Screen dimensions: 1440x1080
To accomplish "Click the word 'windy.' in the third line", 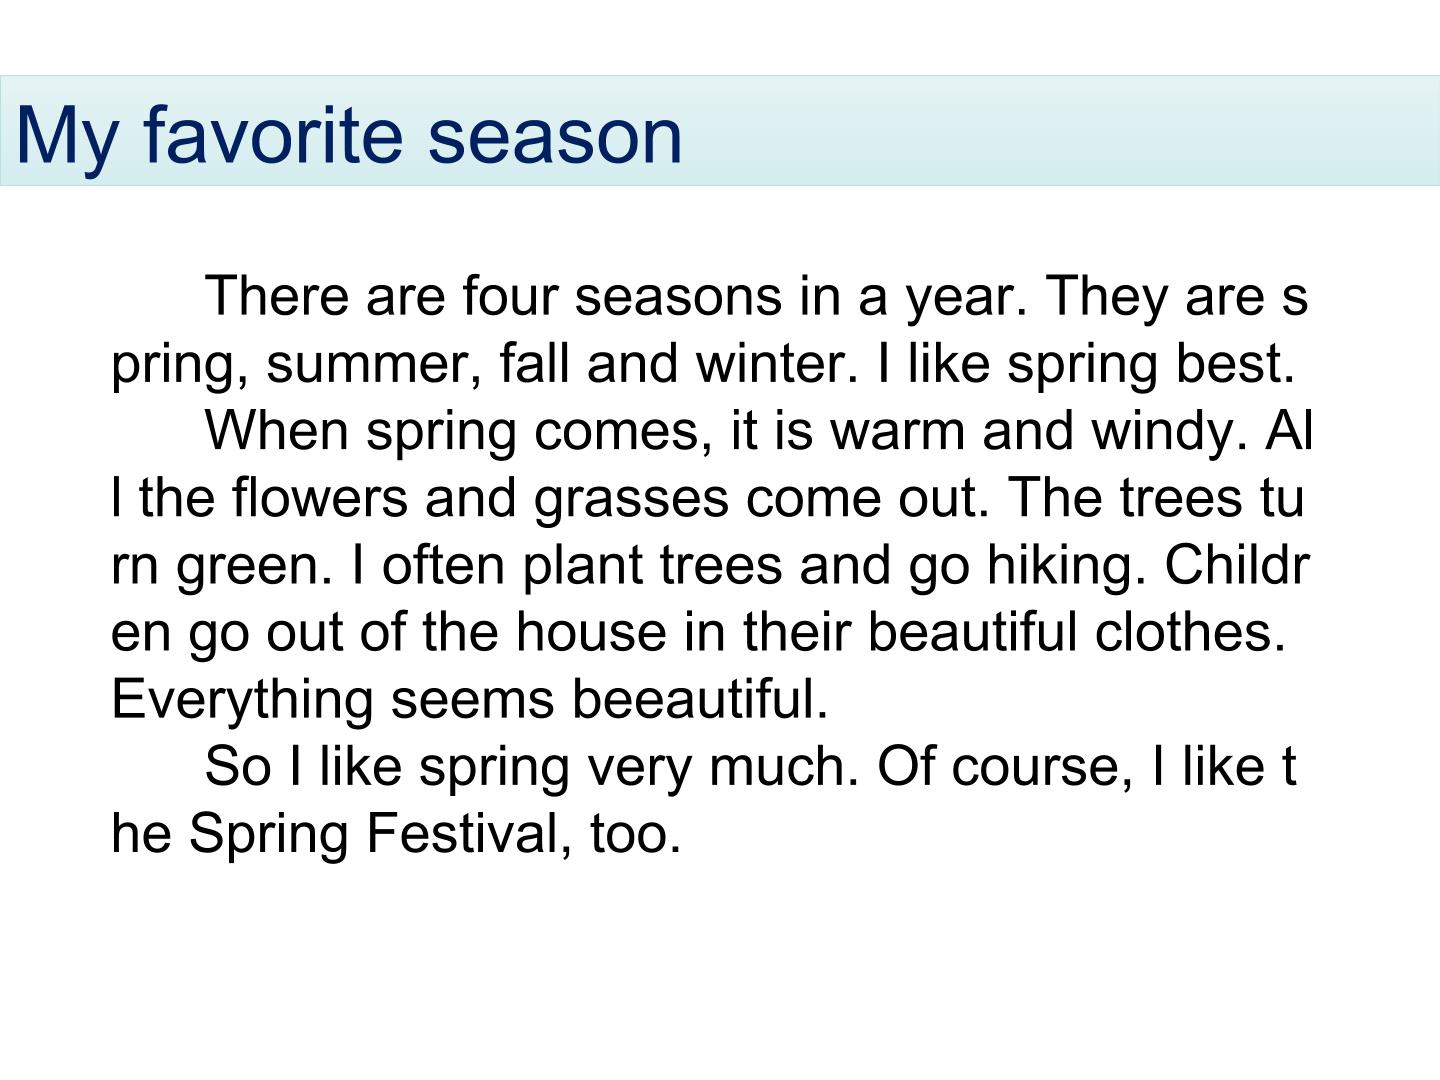I will (x=1168, y=430).
